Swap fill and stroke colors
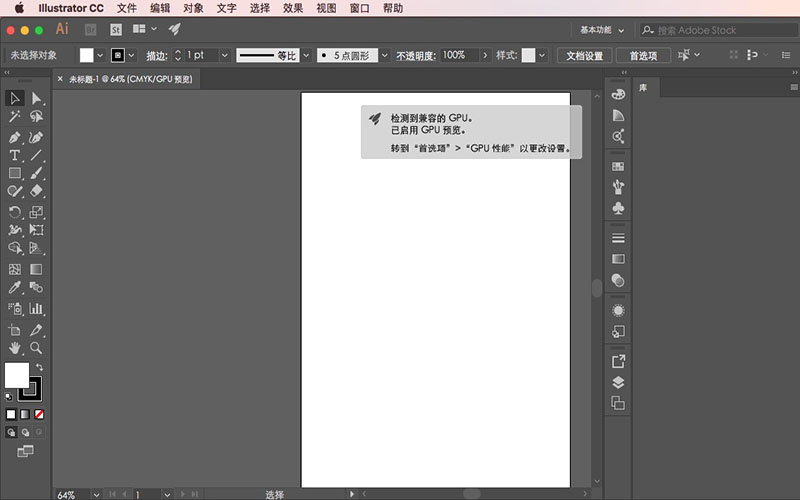 (39, 367)
